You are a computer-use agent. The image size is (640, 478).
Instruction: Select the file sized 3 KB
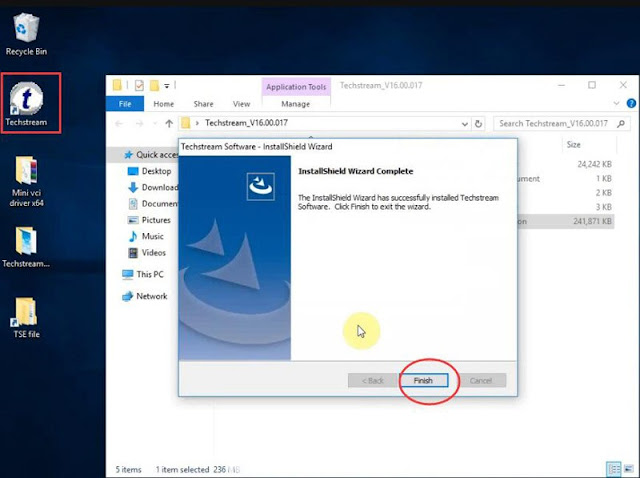[x=603, y=207]
